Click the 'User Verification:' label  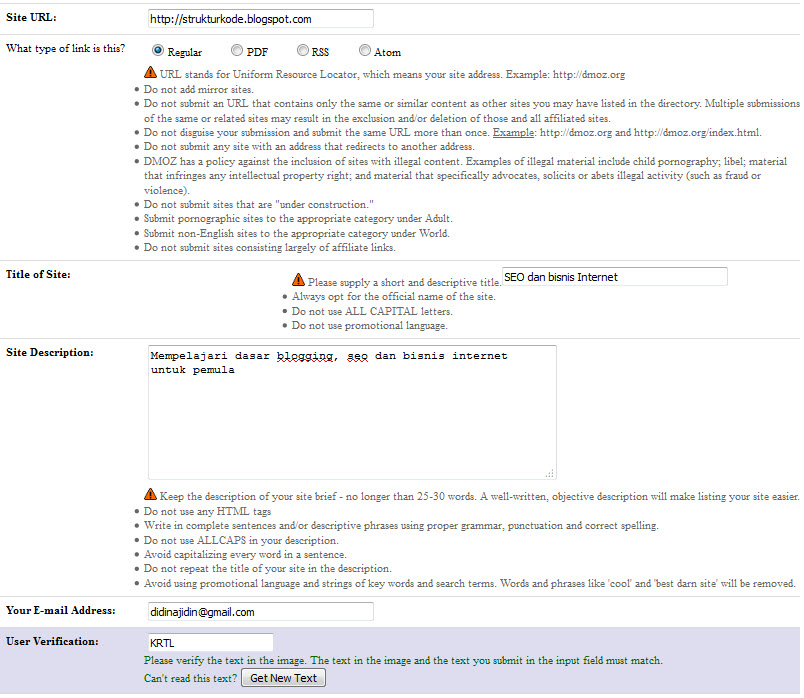pyautogui.click(x=52, y=642)
